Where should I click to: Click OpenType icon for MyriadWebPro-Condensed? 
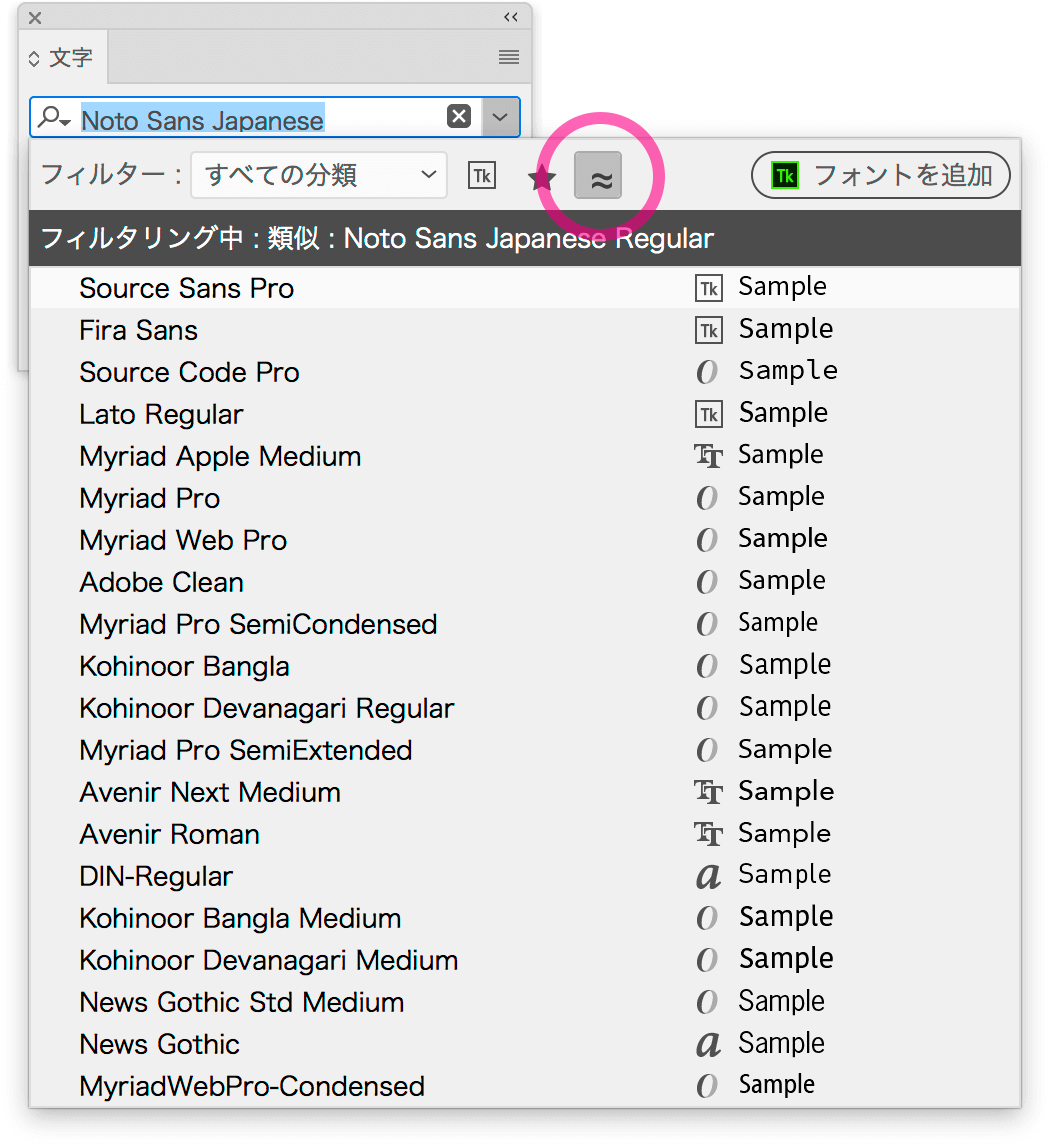(707, 1086)
